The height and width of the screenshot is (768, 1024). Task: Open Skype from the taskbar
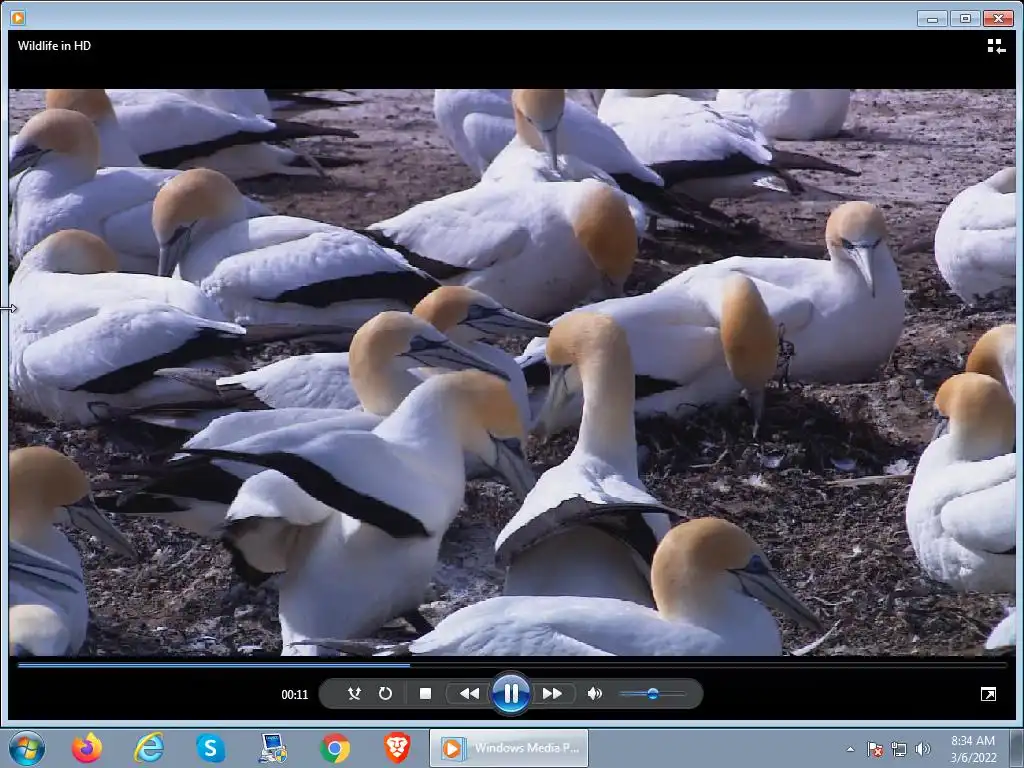click(210, 748)
